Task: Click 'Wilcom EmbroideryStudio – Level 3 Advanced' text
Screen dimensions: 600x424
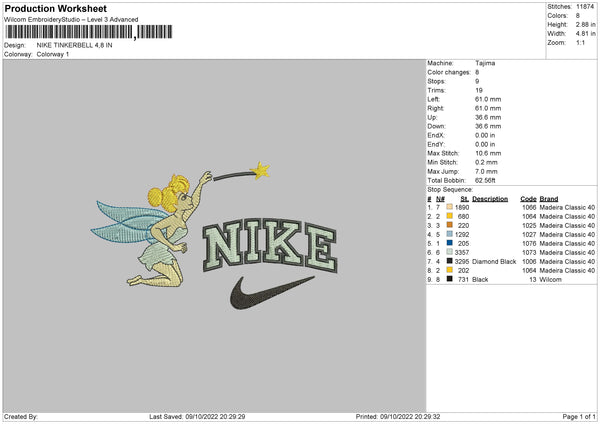Action: [71, 20]
